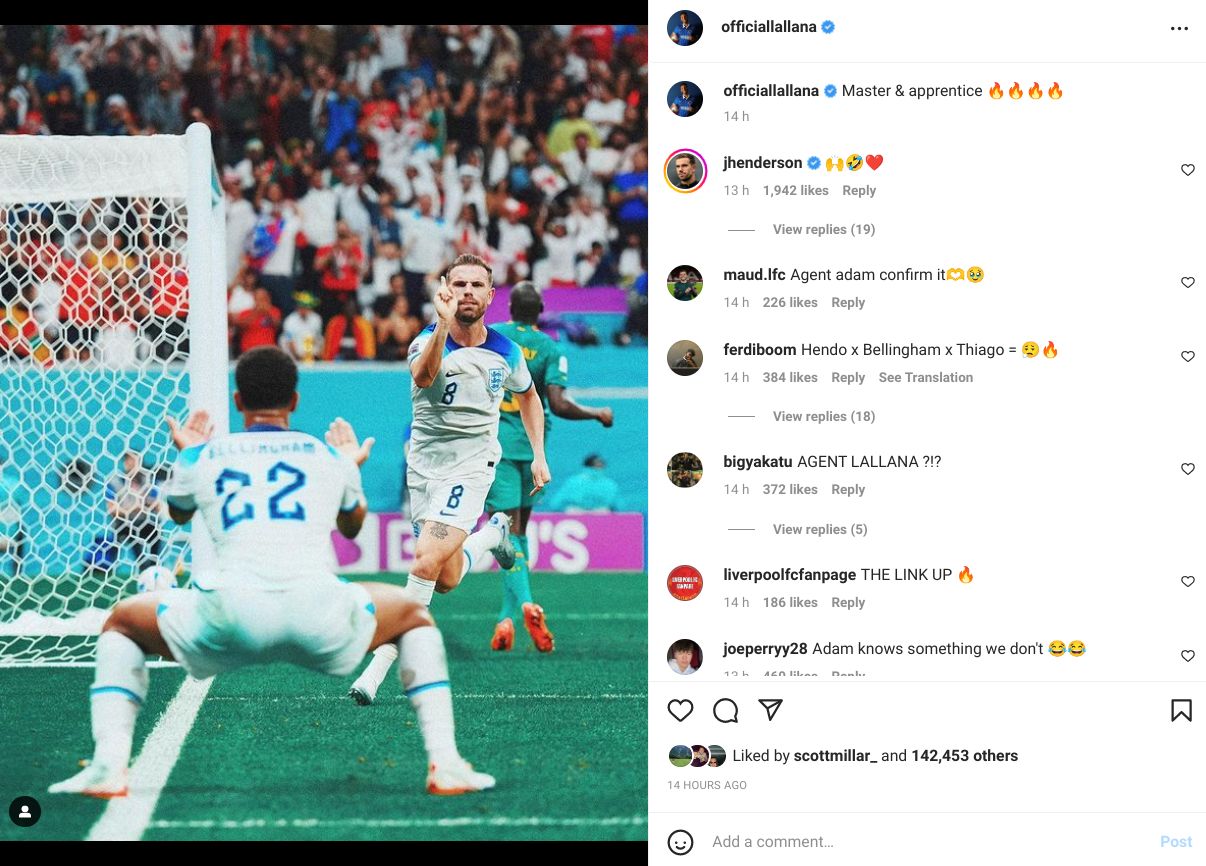
Task: Open the three-dot more options menu
Action: coord(1179,28)
